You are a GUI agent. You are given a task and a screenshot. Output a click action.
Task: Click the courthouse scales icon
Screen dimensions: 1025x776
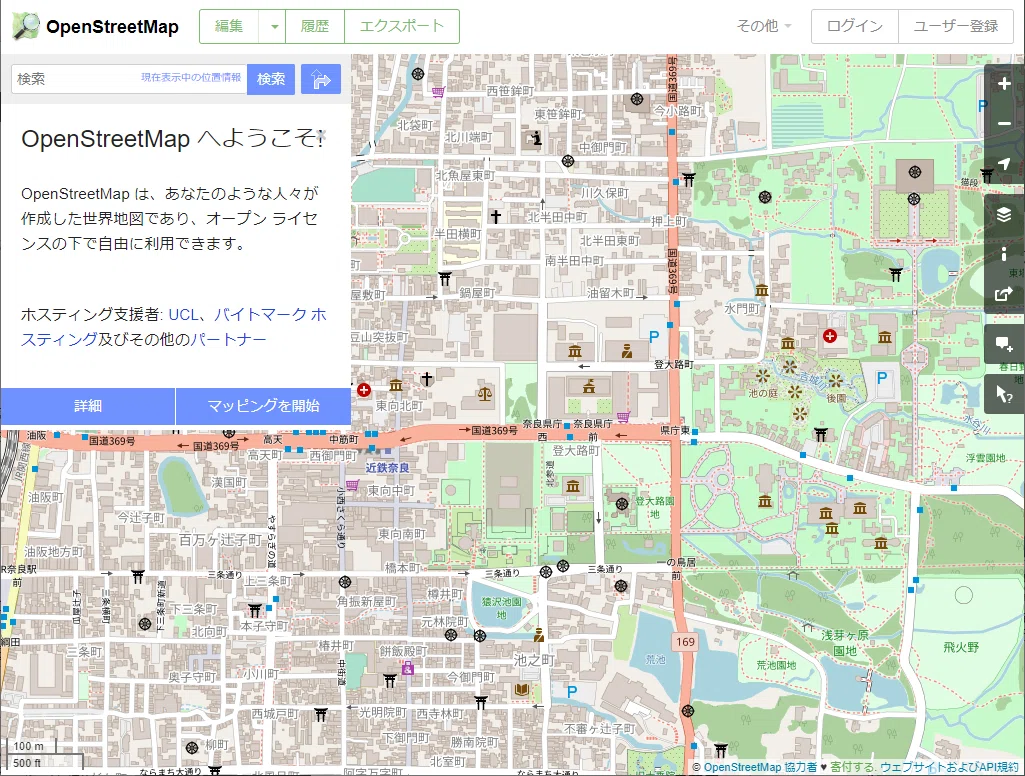pyautogui.click(x=484, y=394)
